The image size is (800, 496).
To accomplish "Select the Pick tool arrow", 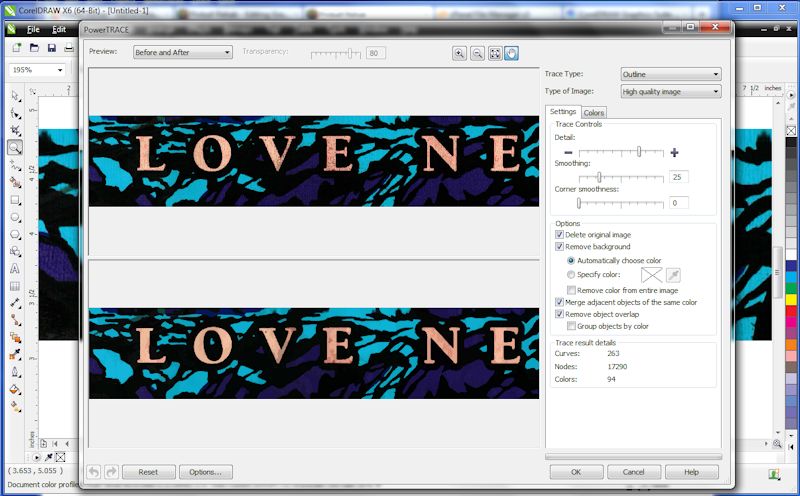I will click(x=15, y=95).
